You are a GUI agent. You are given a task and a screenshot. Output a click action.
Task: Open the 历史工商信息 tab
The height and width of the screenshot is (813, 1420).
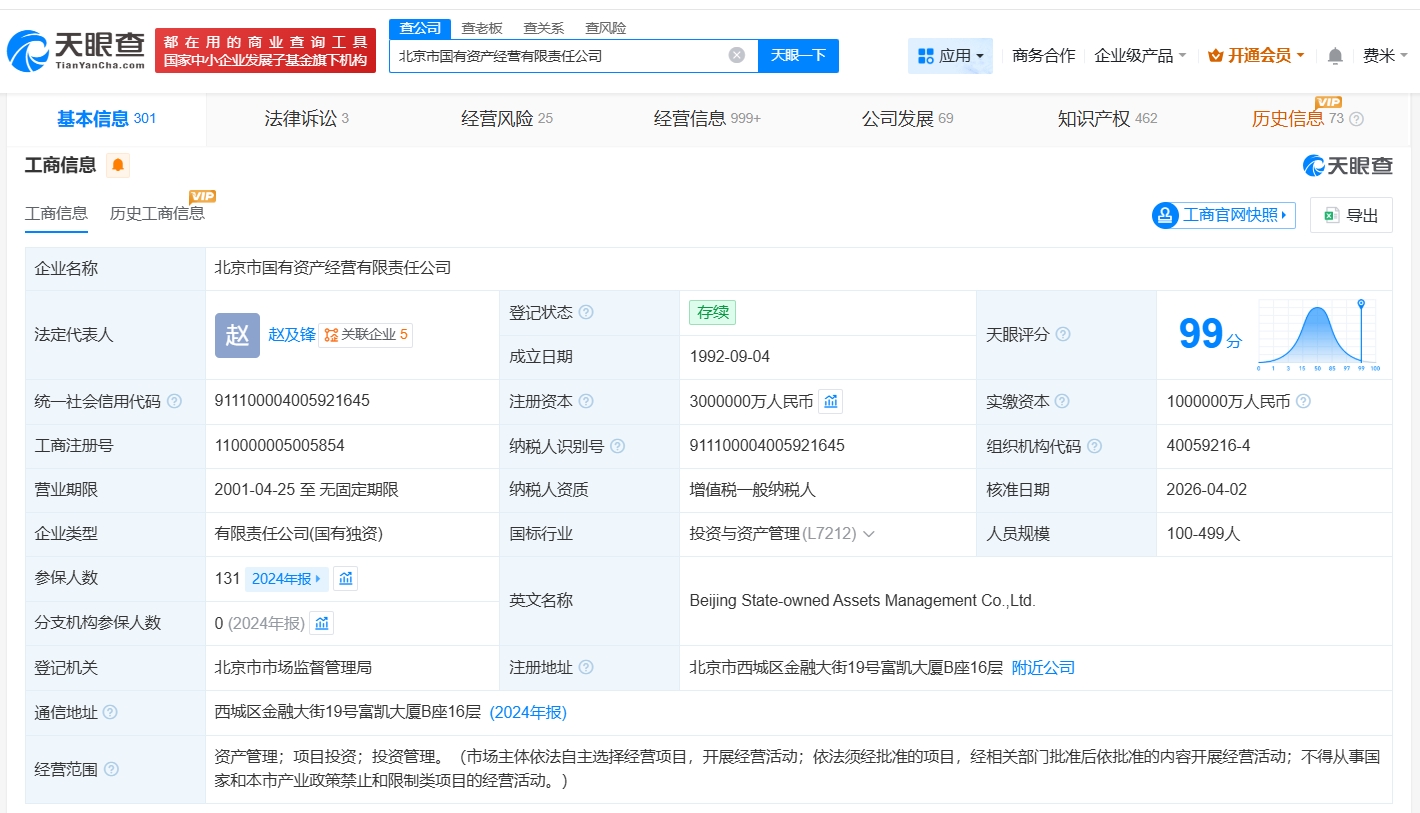point(157,213)
